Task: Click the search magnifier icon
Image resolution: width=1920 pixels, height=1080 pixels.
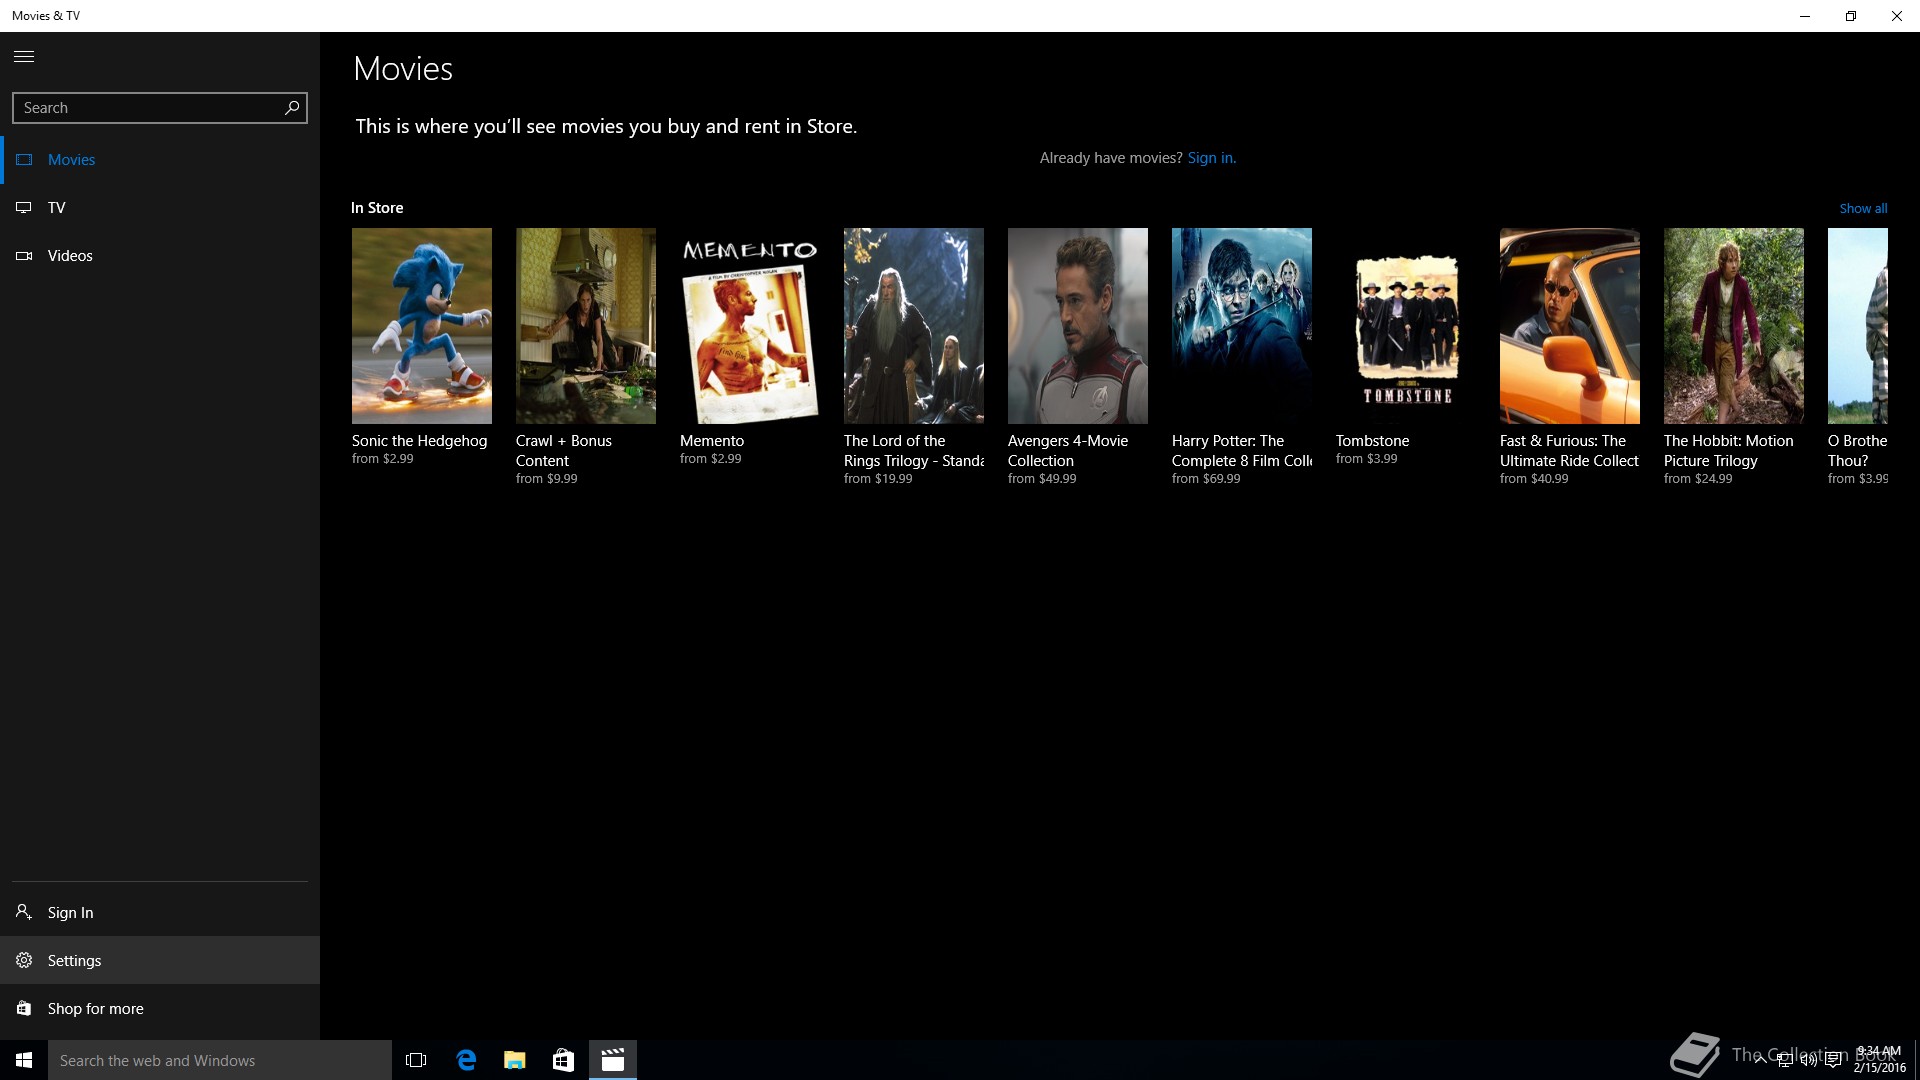Action: pyautogui.click(x=292, y=108)
